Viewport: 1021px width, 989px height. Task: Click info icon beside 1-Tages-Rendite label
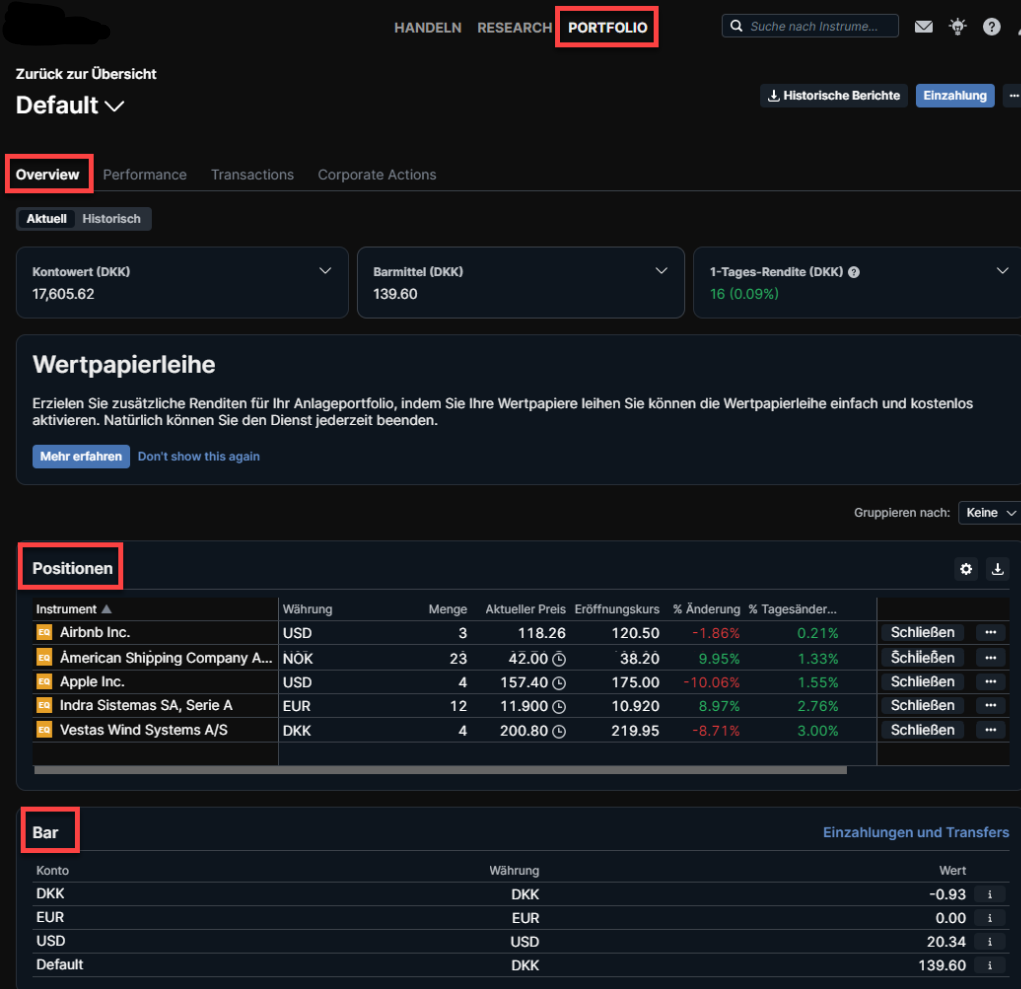[x=854, y=272]
